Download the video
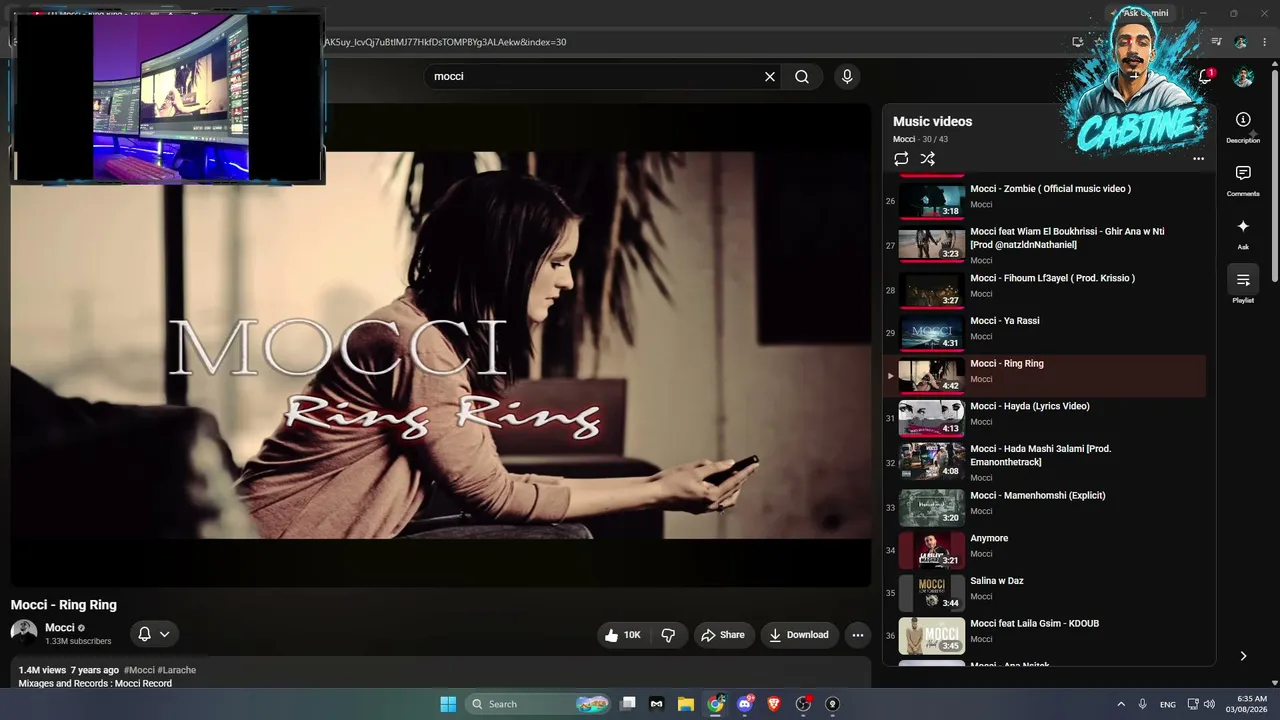The image size is (1280, 720). coord(799,635)
